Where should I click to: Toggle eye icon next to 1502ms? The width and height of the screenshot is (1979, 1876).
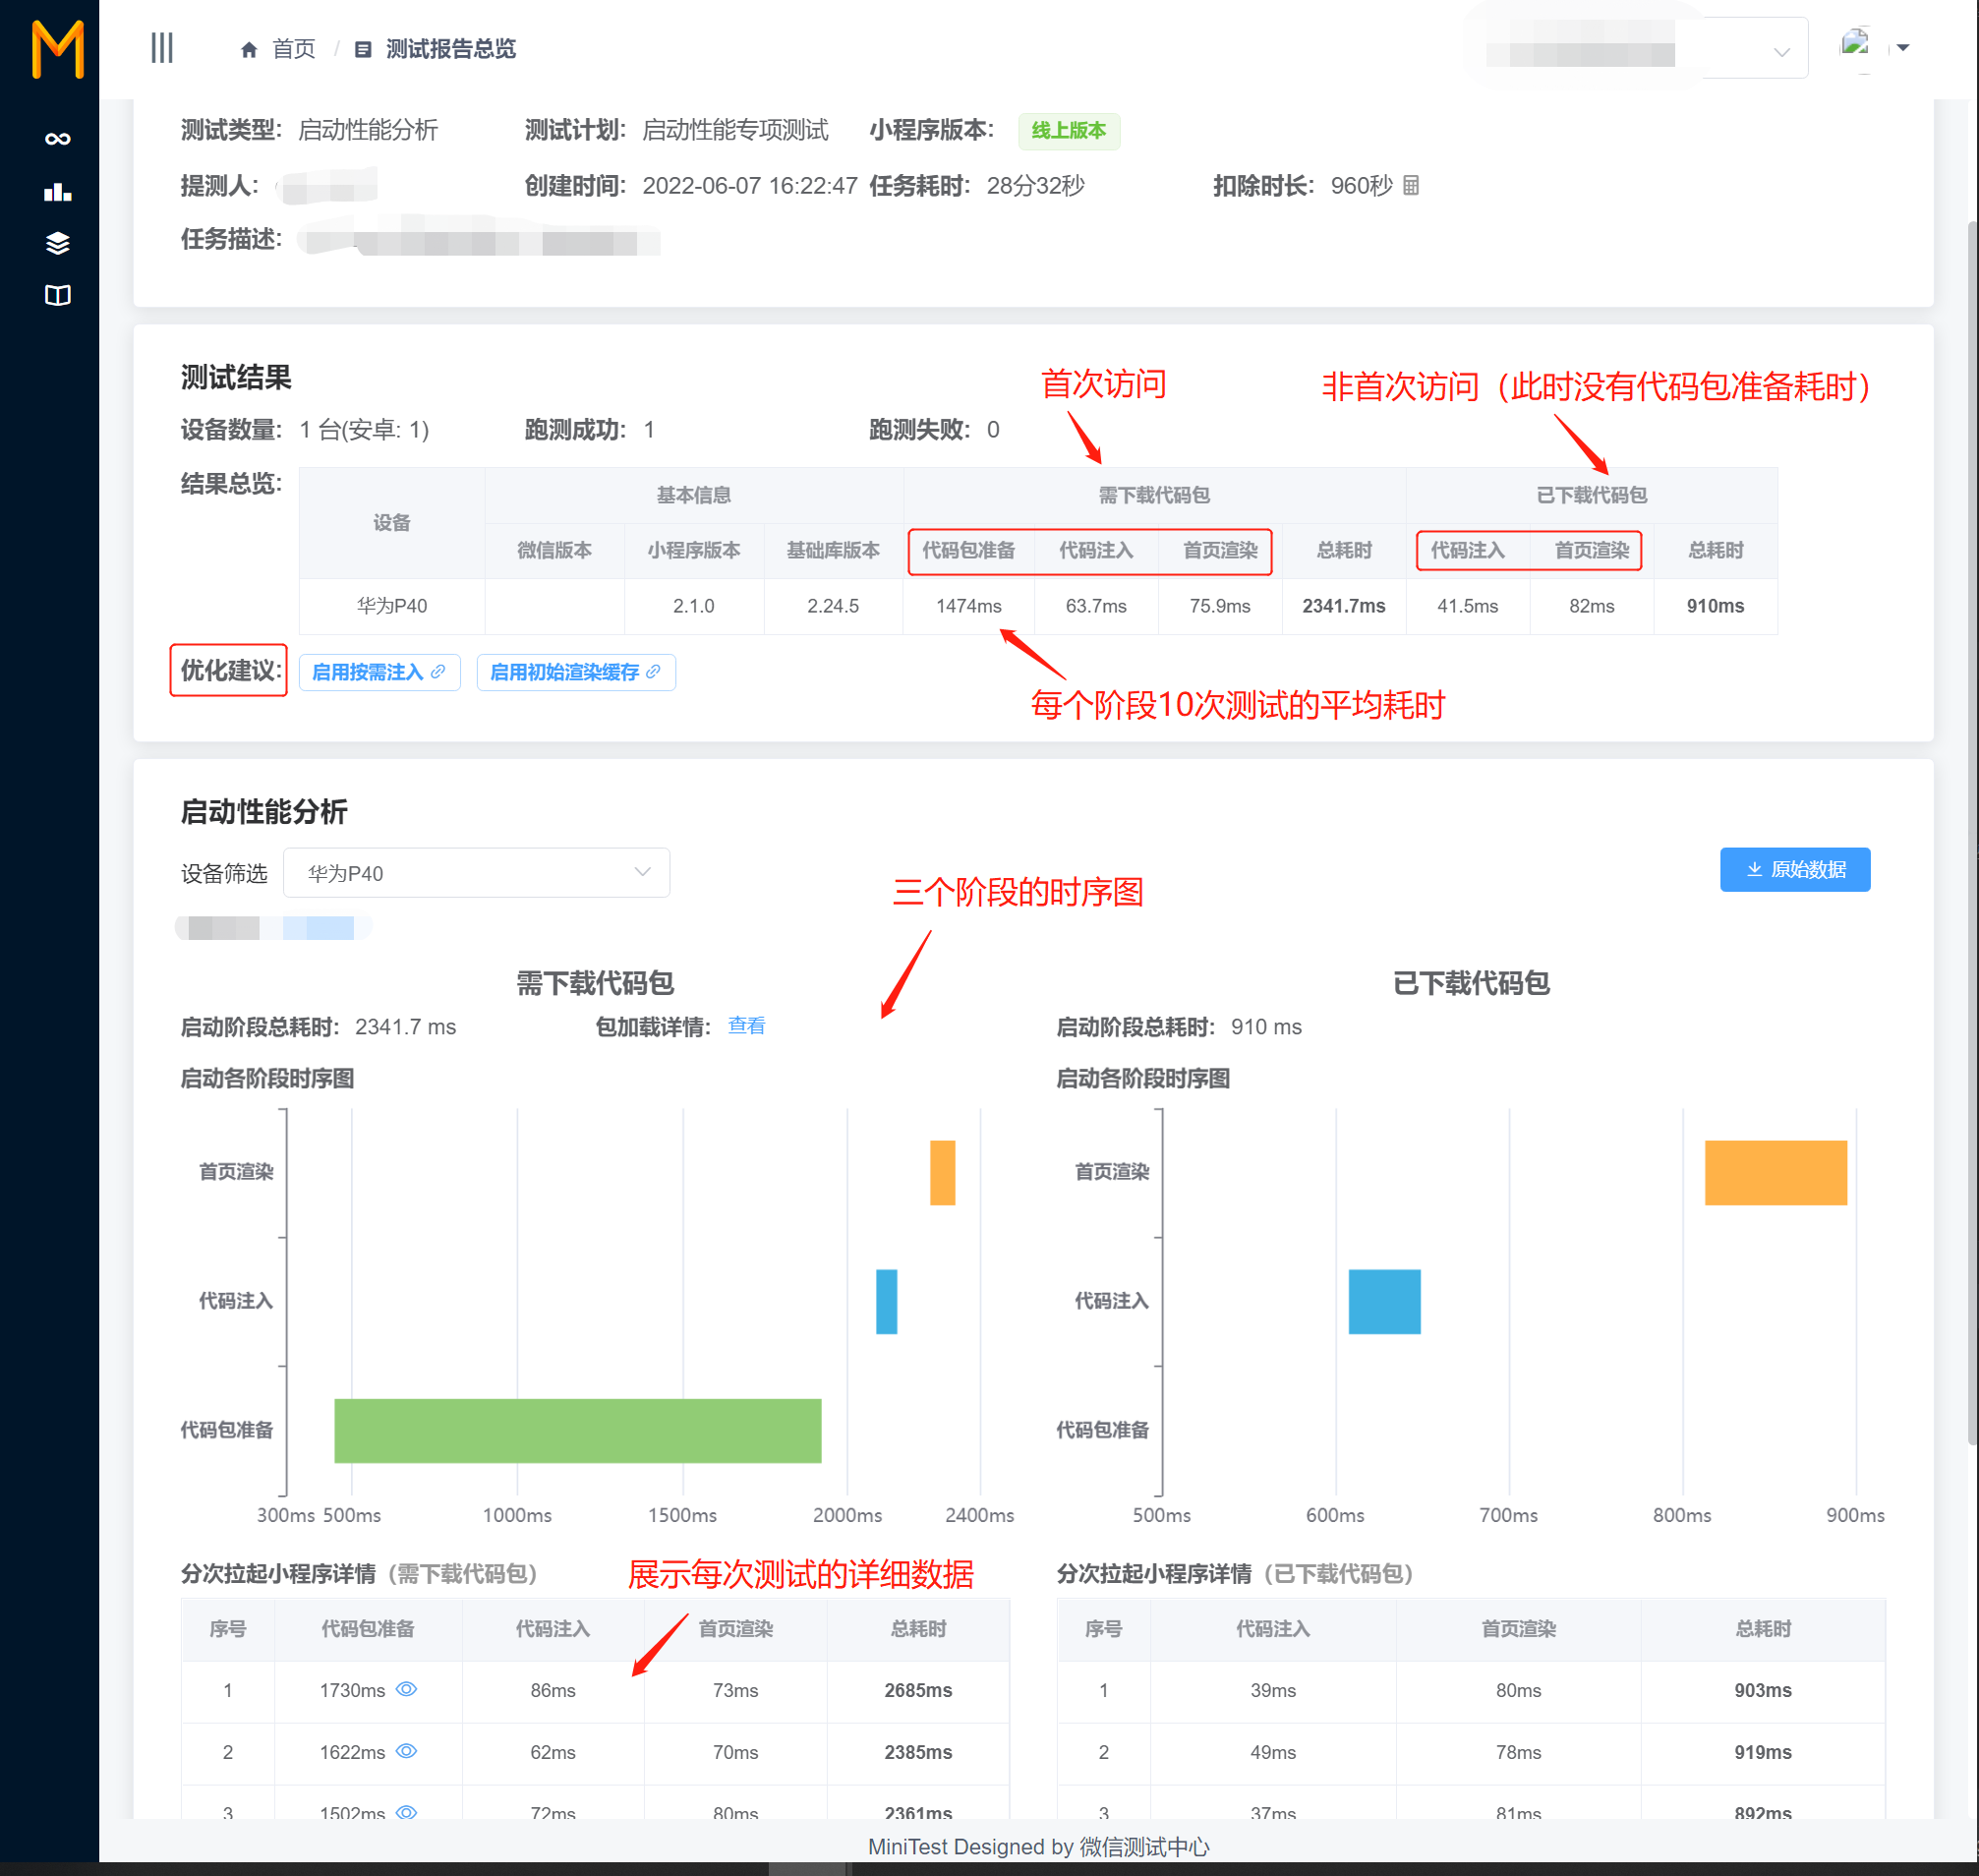(406, 1811)
